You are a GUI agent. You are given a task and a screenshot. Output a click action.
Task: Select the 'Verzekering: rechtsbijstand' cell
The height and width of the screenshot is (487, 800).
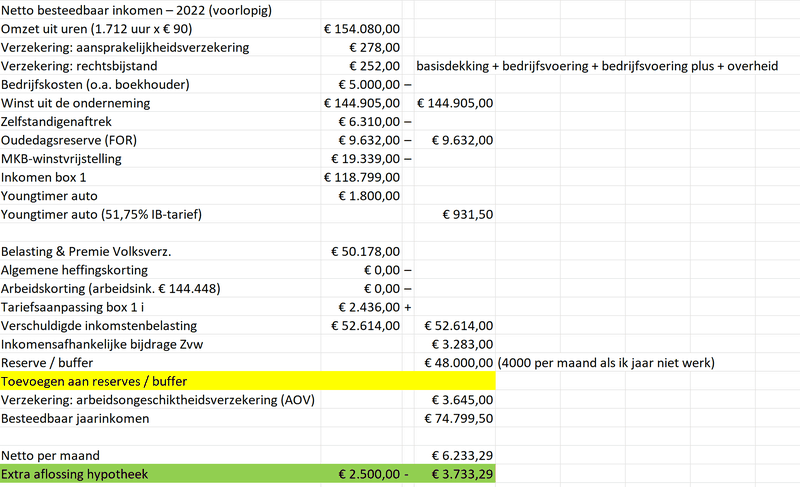coord(79,66)
